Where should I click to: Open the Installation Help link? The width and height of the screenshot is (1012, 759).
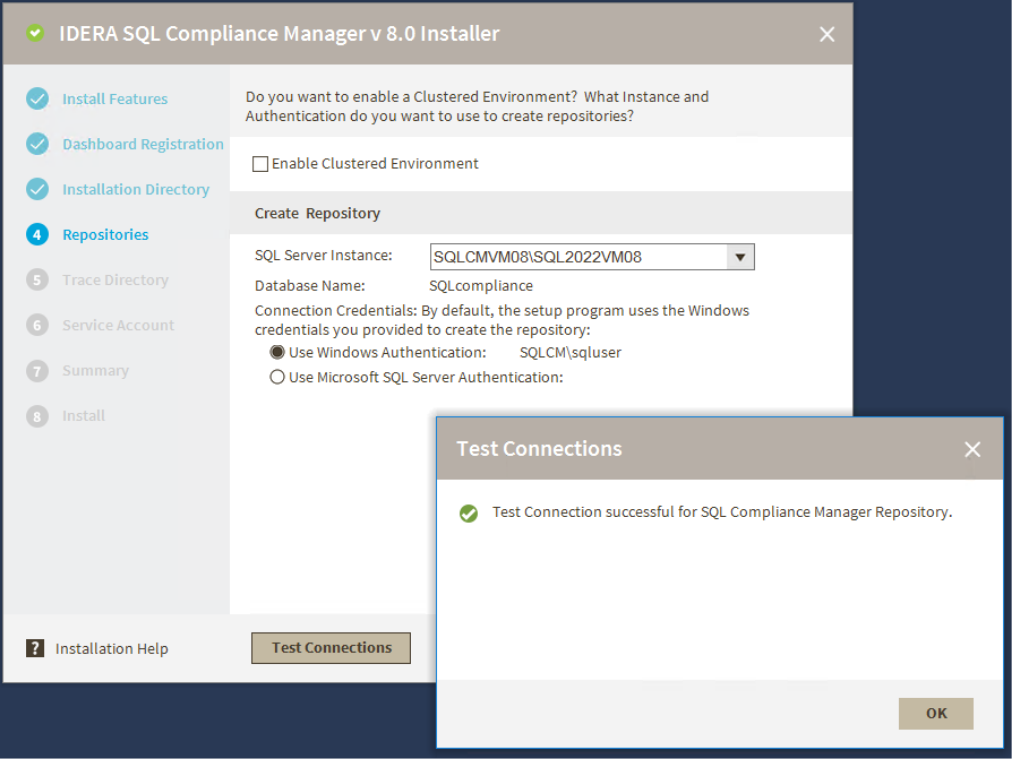pos(112,649)
